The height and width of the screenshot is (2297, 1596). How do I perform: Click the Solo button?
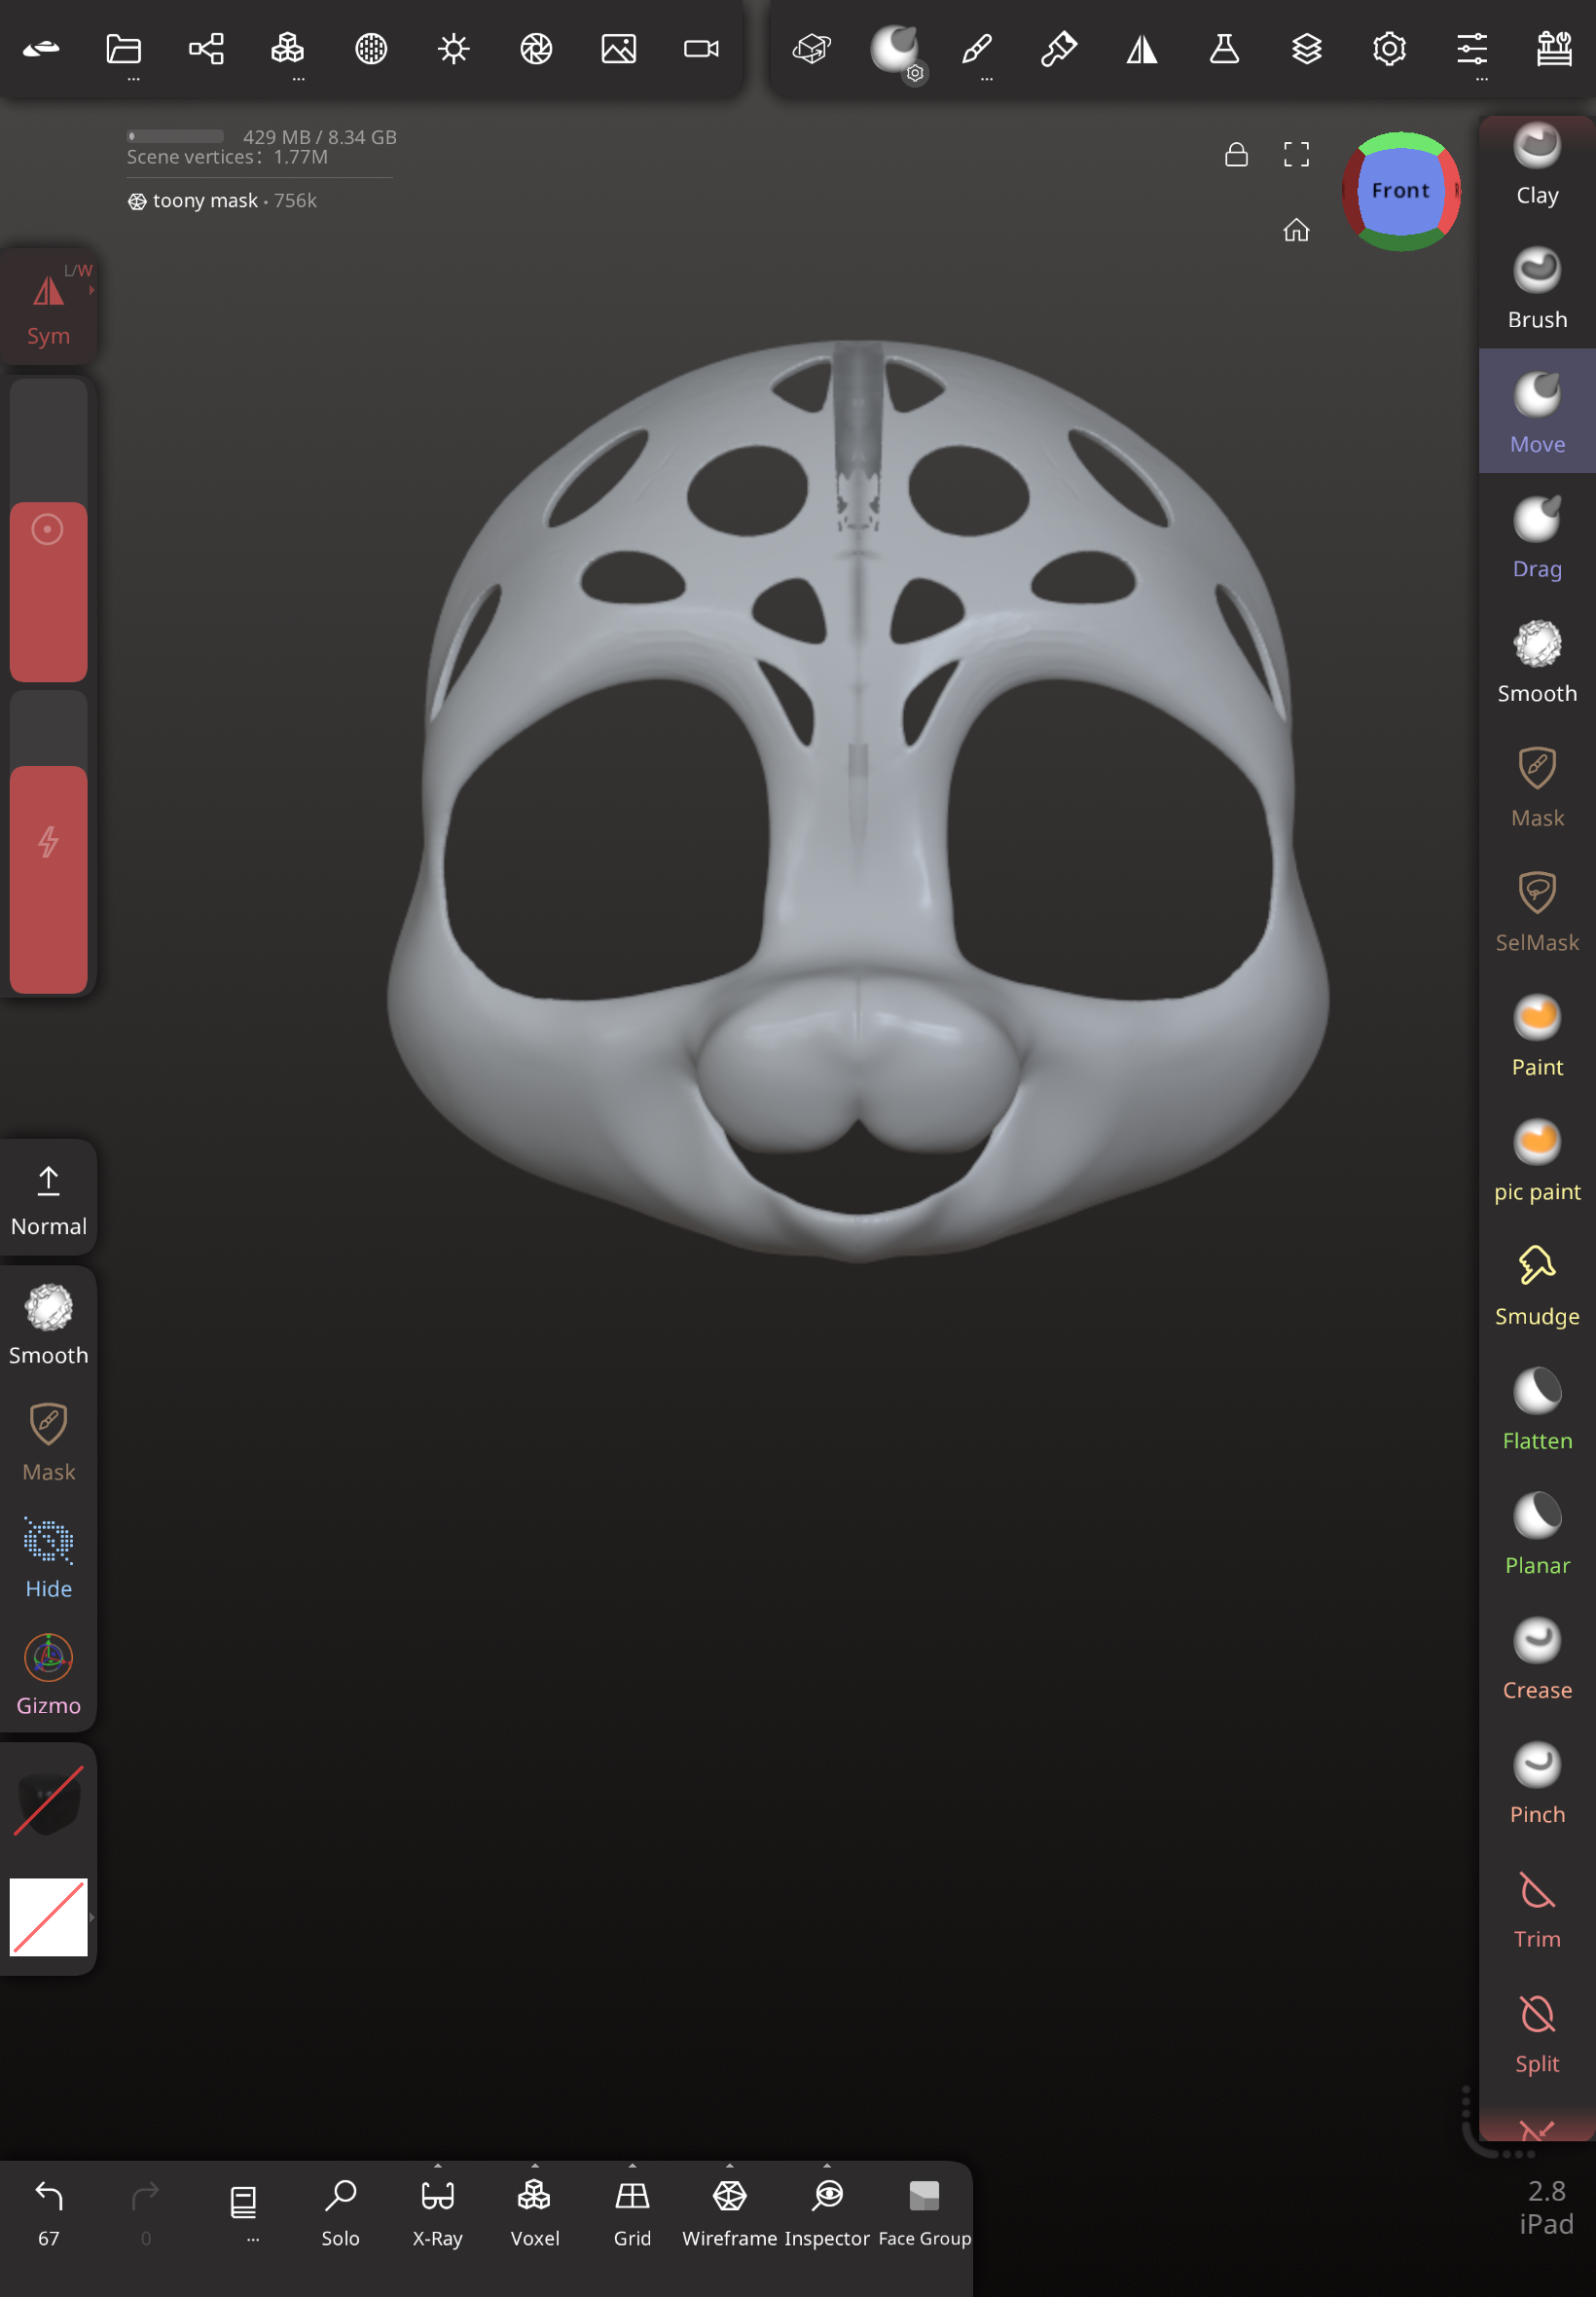[x=340, y=2212]
